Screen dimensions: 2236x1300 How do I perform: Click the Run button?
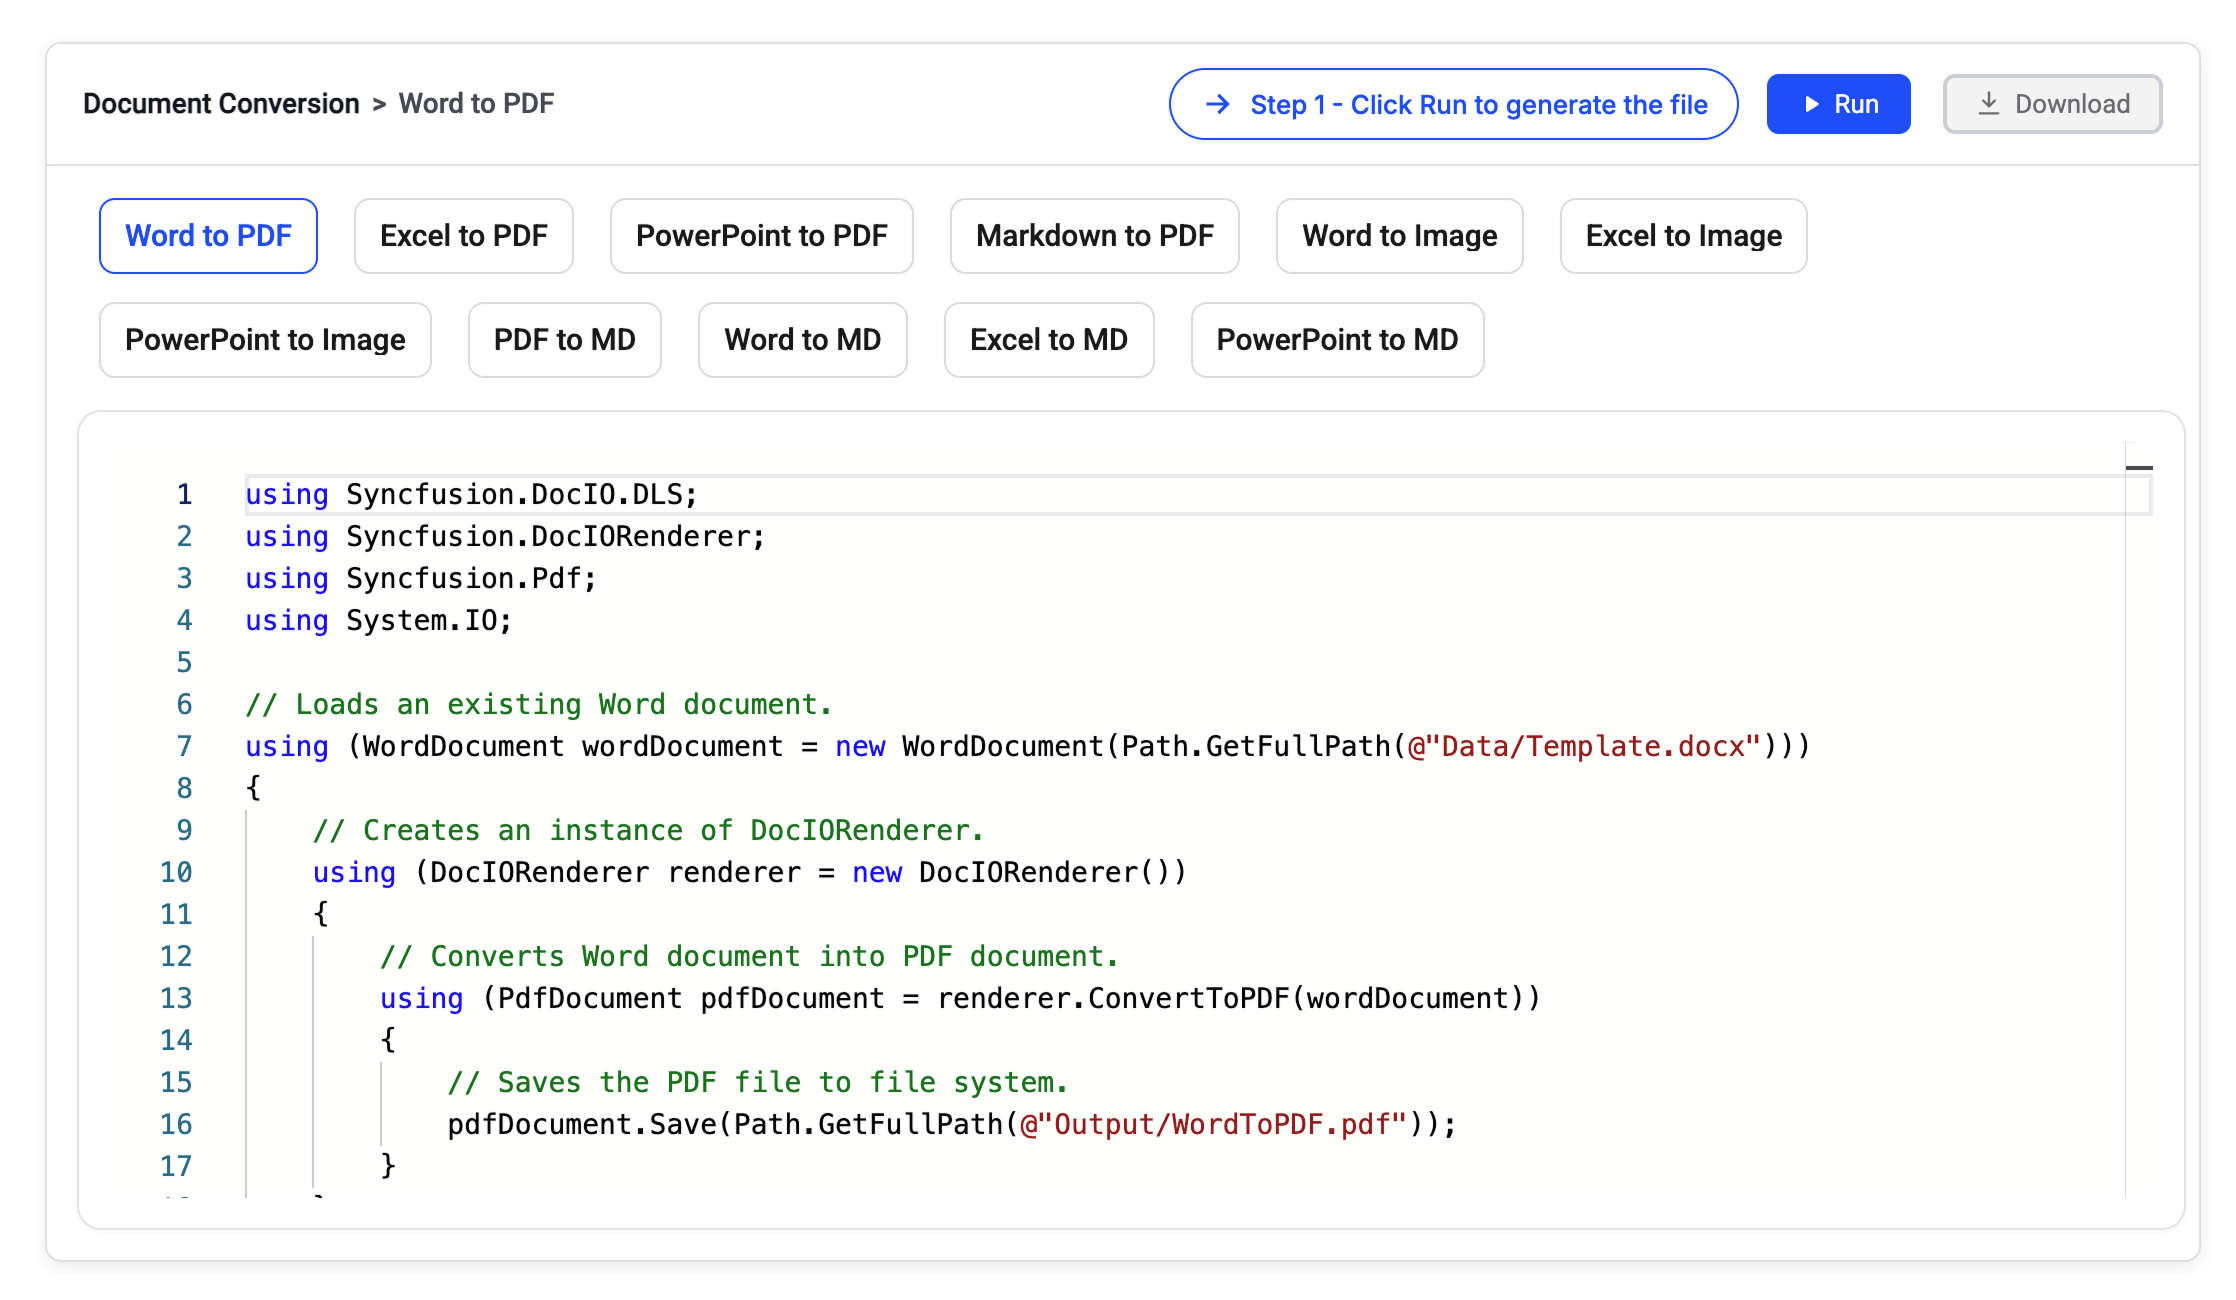tap(1838, 104)
